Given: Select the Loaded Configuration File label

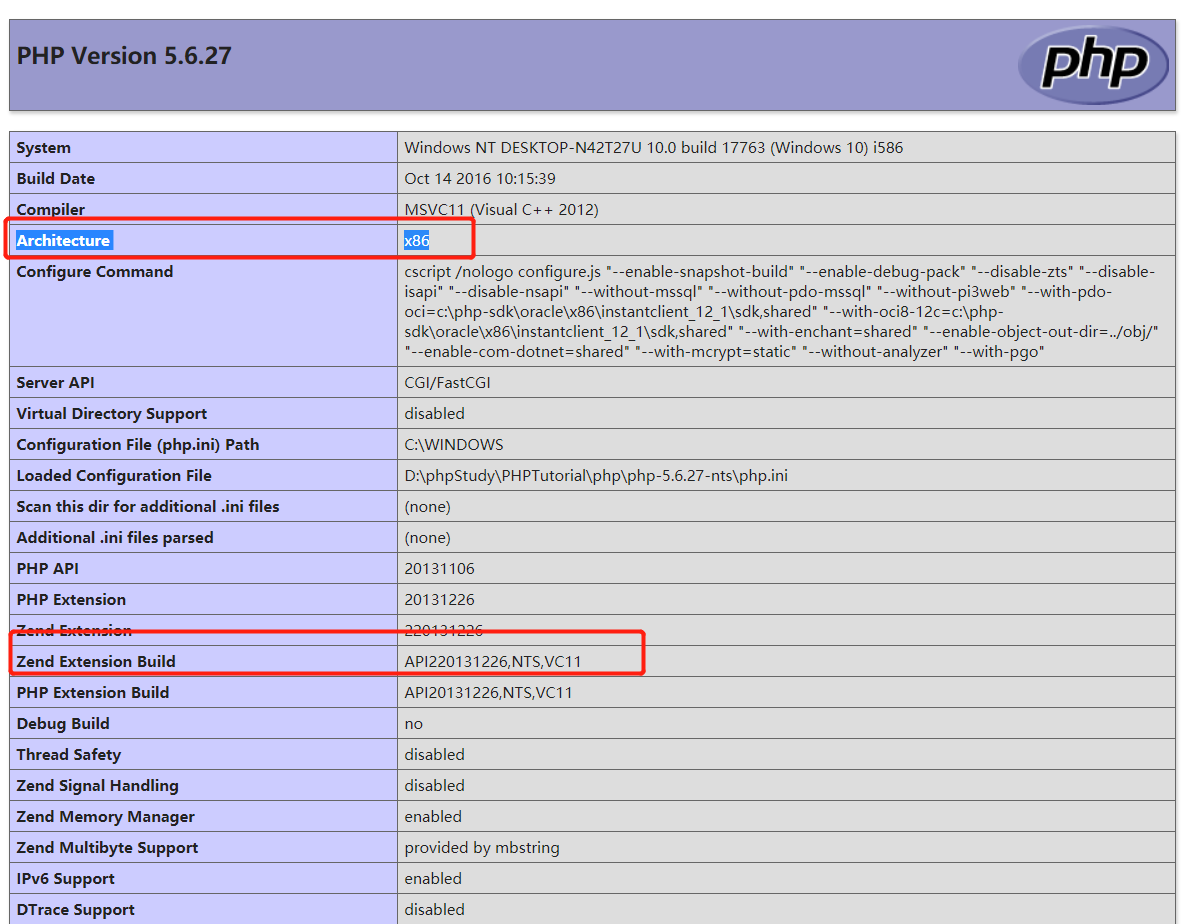Looking at the screenshot, I should [x=114, y=476].
